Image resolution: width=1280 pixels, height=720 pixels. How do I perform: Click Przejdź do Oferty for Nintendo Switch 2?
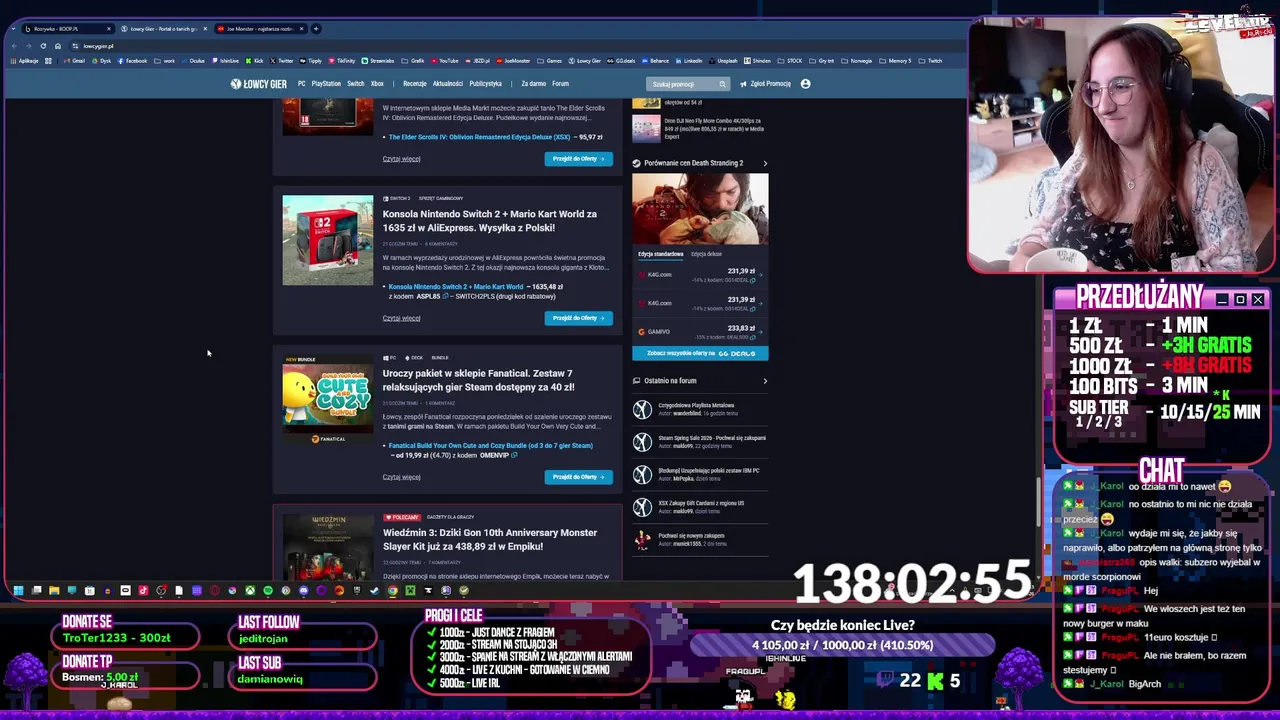578,318
